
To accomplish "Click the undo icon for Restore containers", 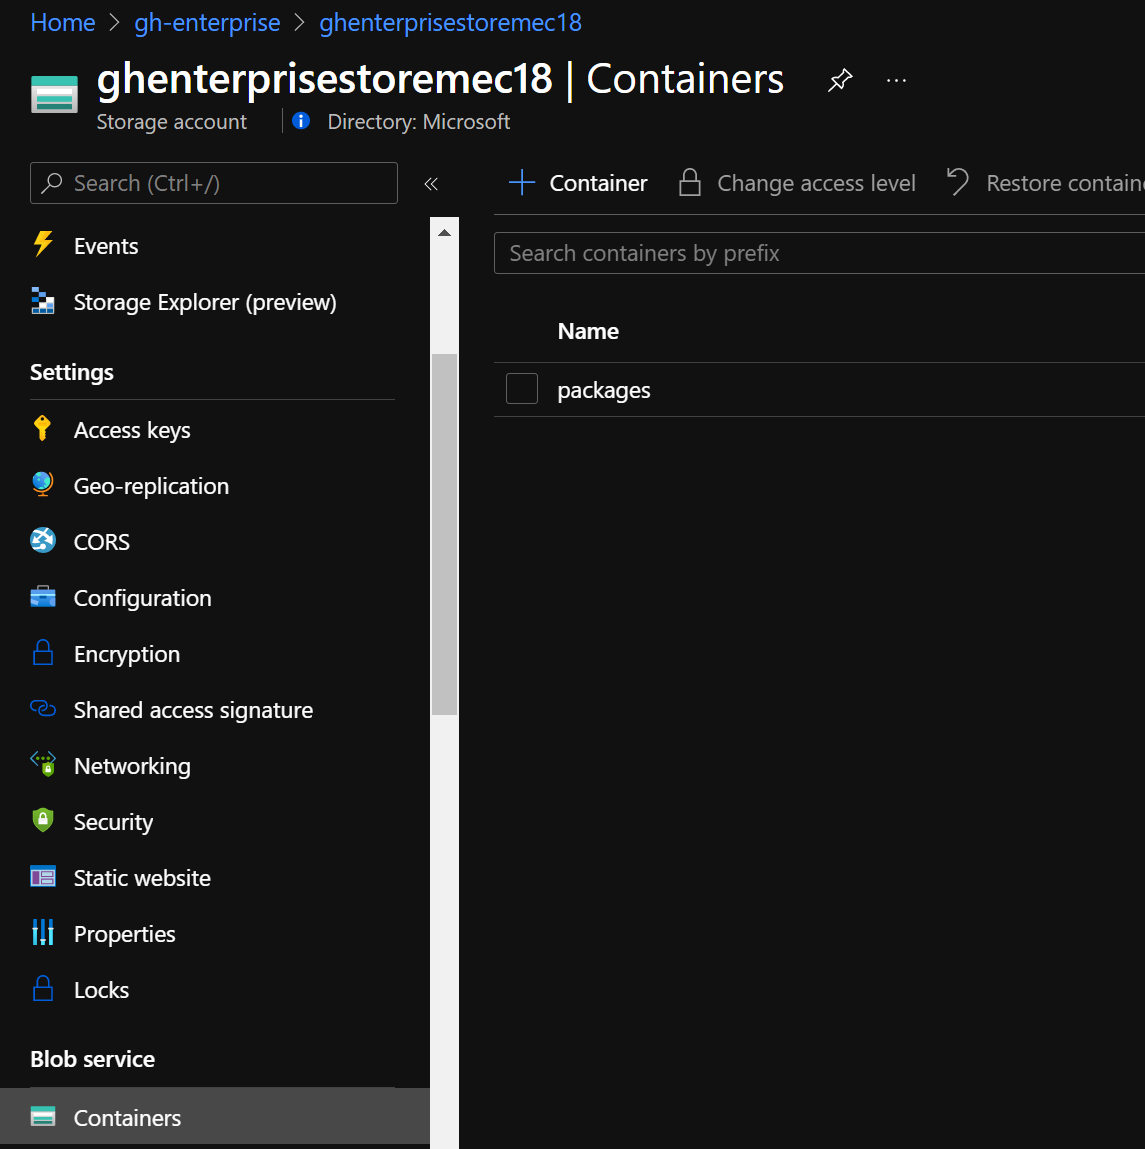I will click(957, 182).
